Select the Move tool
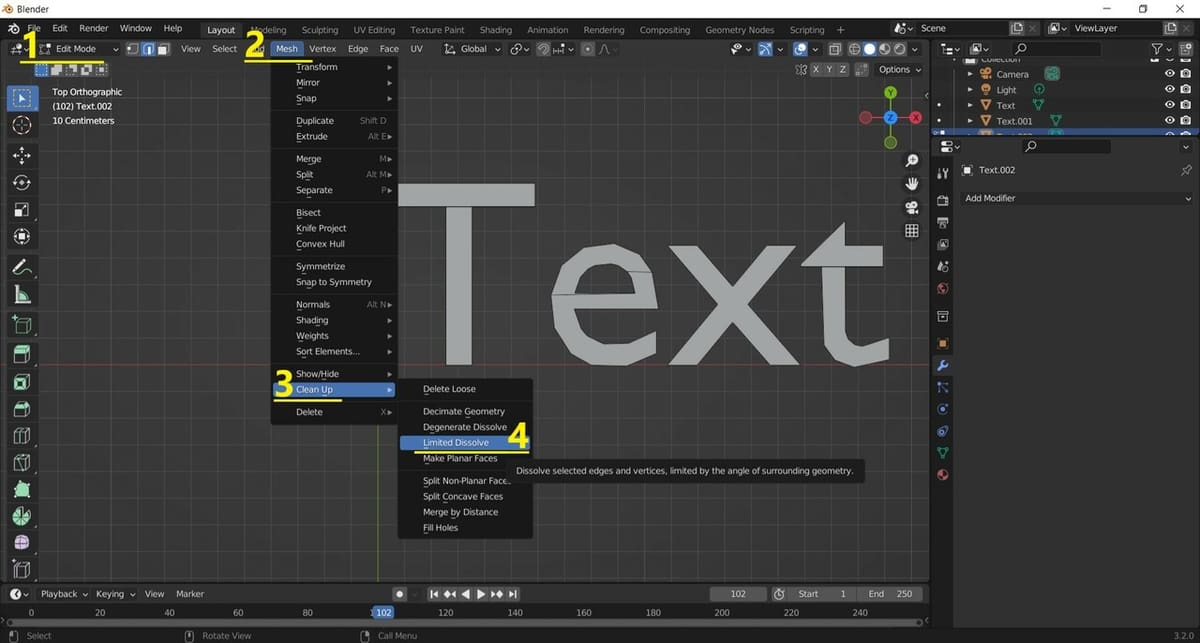 22,155
